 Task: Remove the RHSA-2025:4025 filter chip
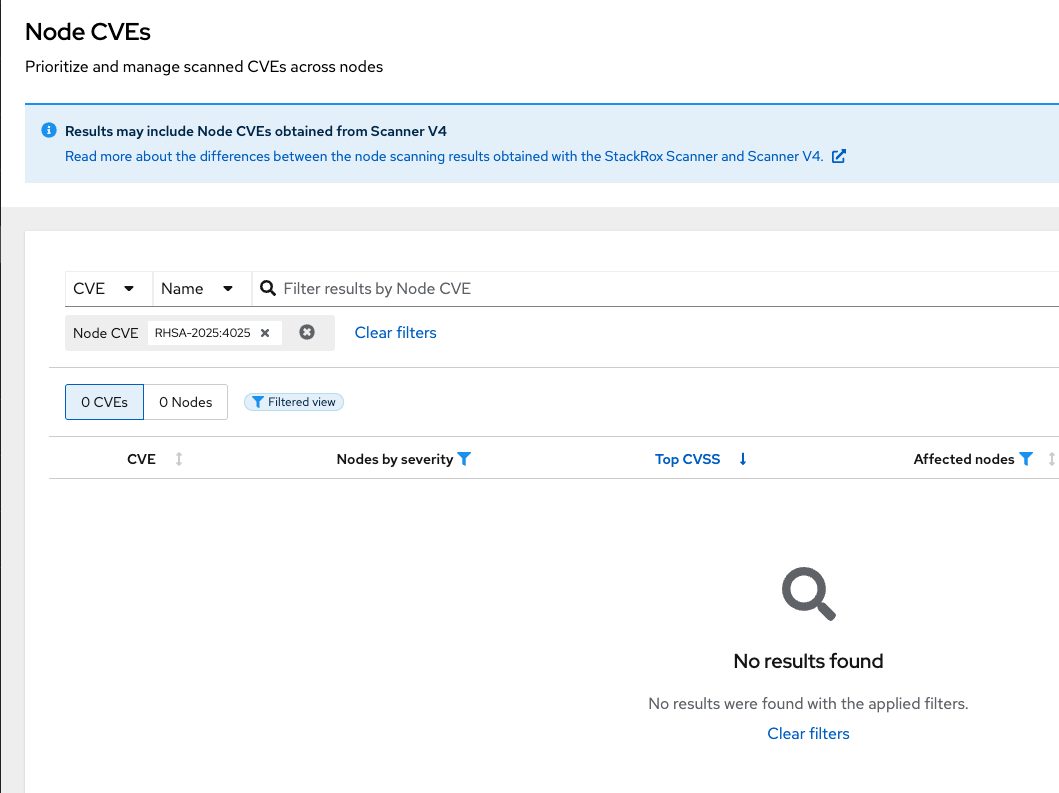coord(265,333)
